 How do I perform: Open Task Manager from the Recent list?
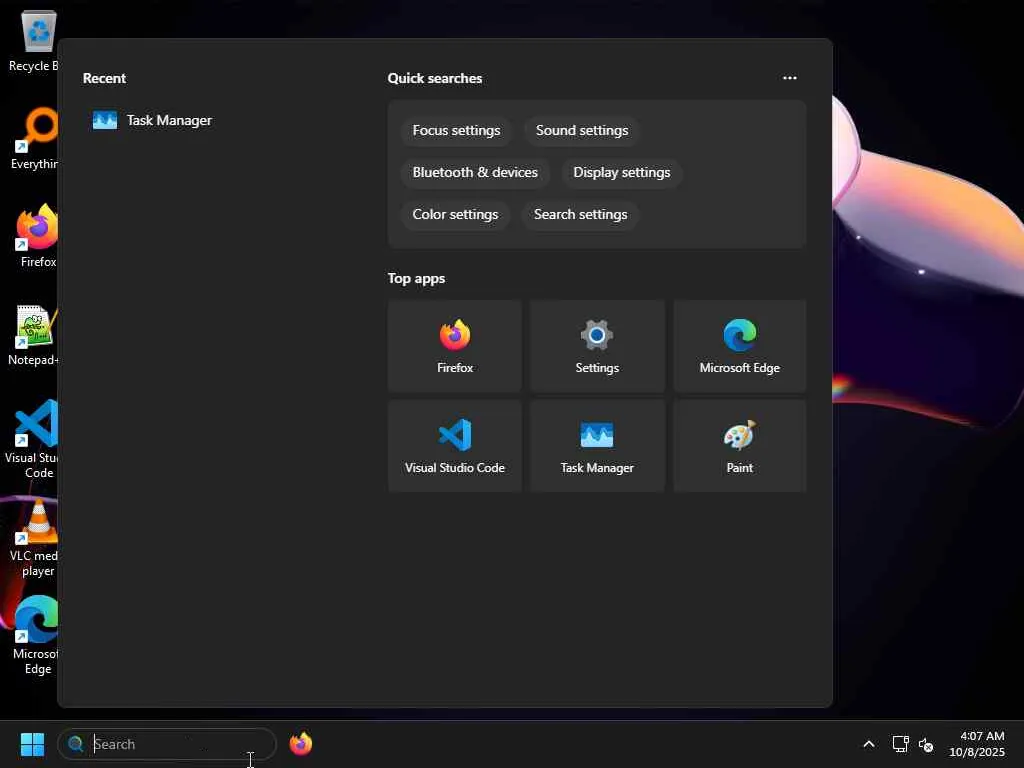pyautogui.click(x=152, y=120)
